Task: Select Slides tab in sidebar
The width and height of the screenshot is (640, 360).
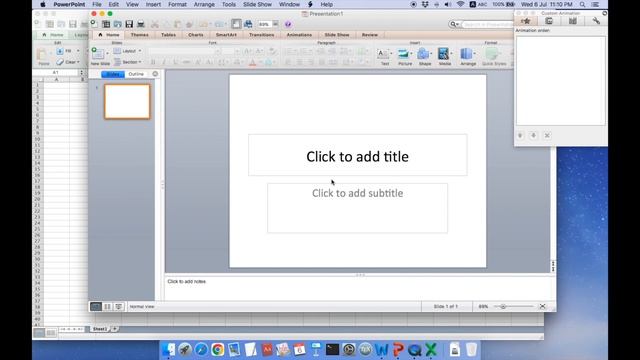Action: point(113,74)
